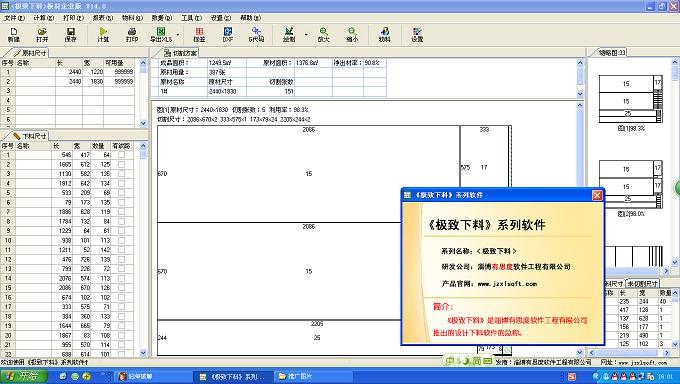Expand dropdown arrow beside 导出XLS

[178, 35]
